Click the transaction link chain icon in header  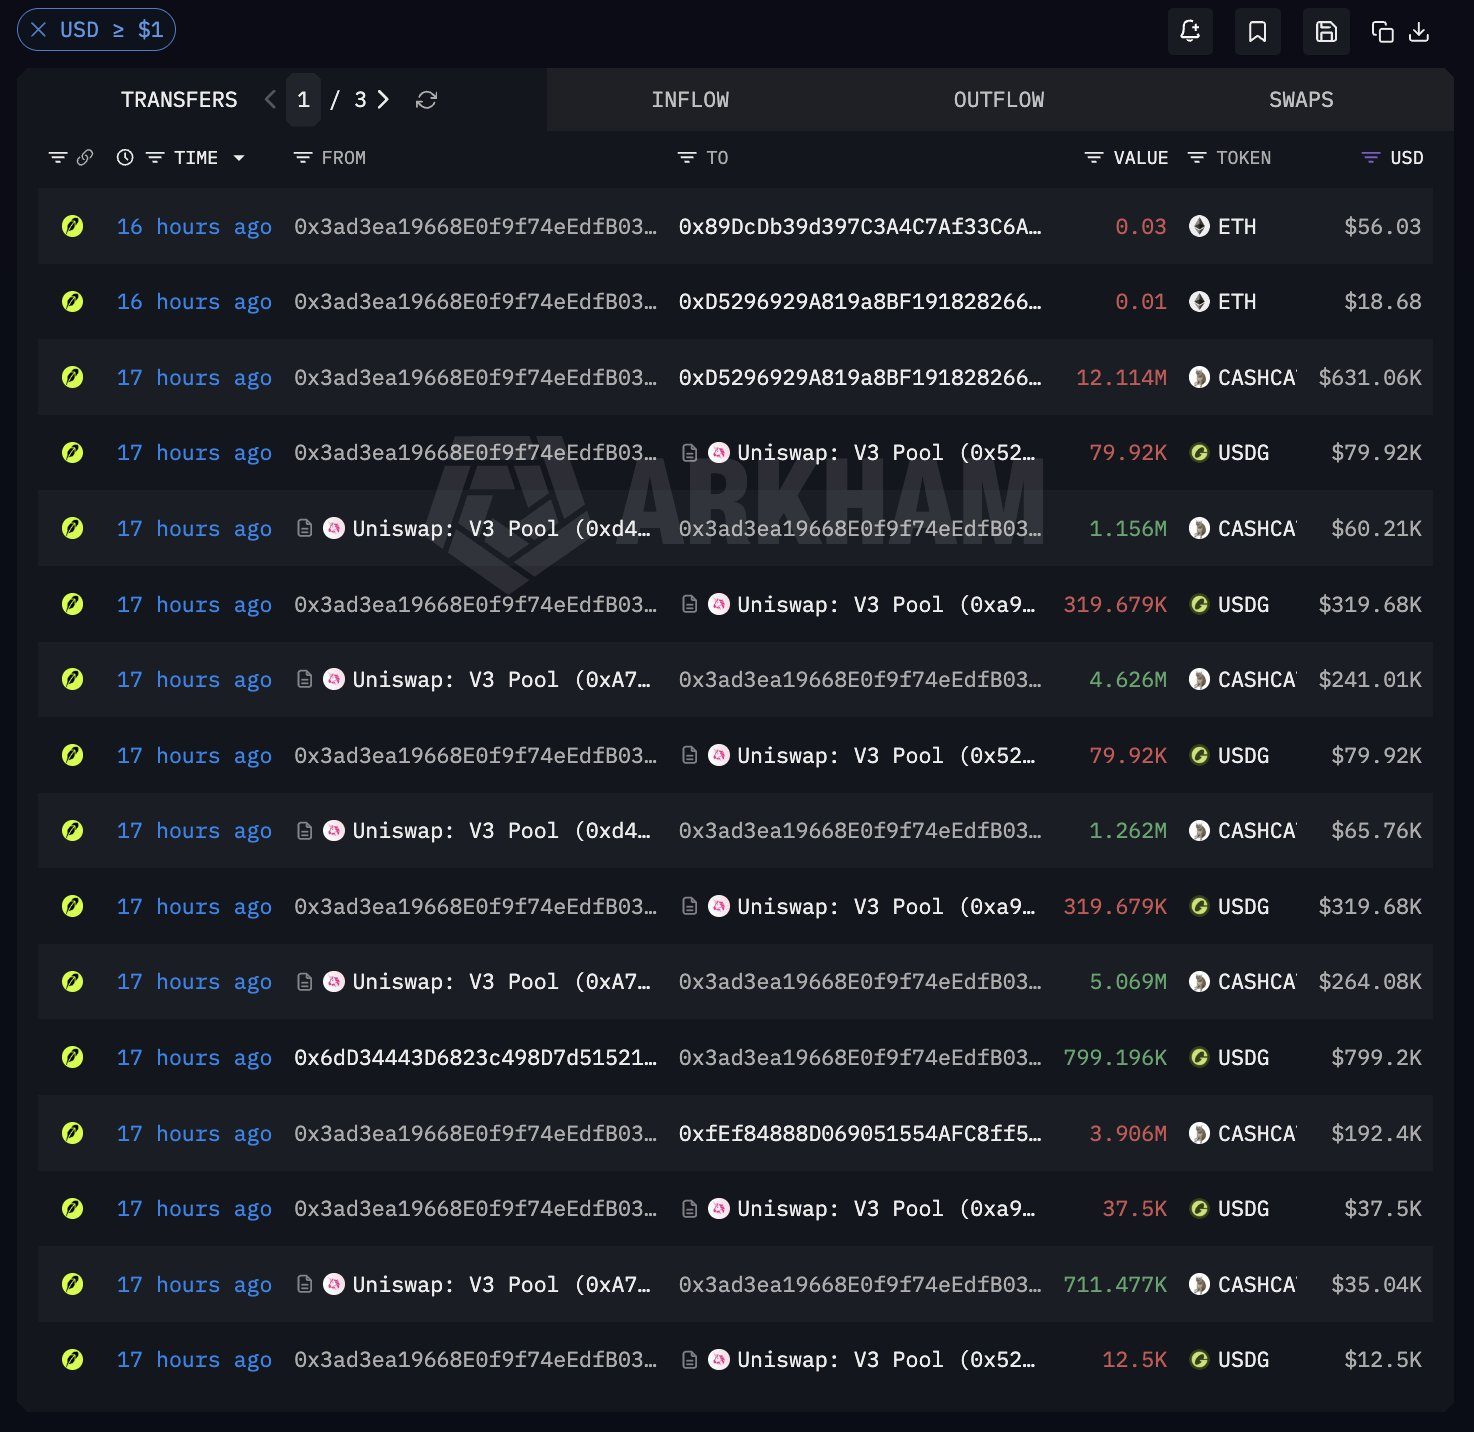tap(85, 157)
